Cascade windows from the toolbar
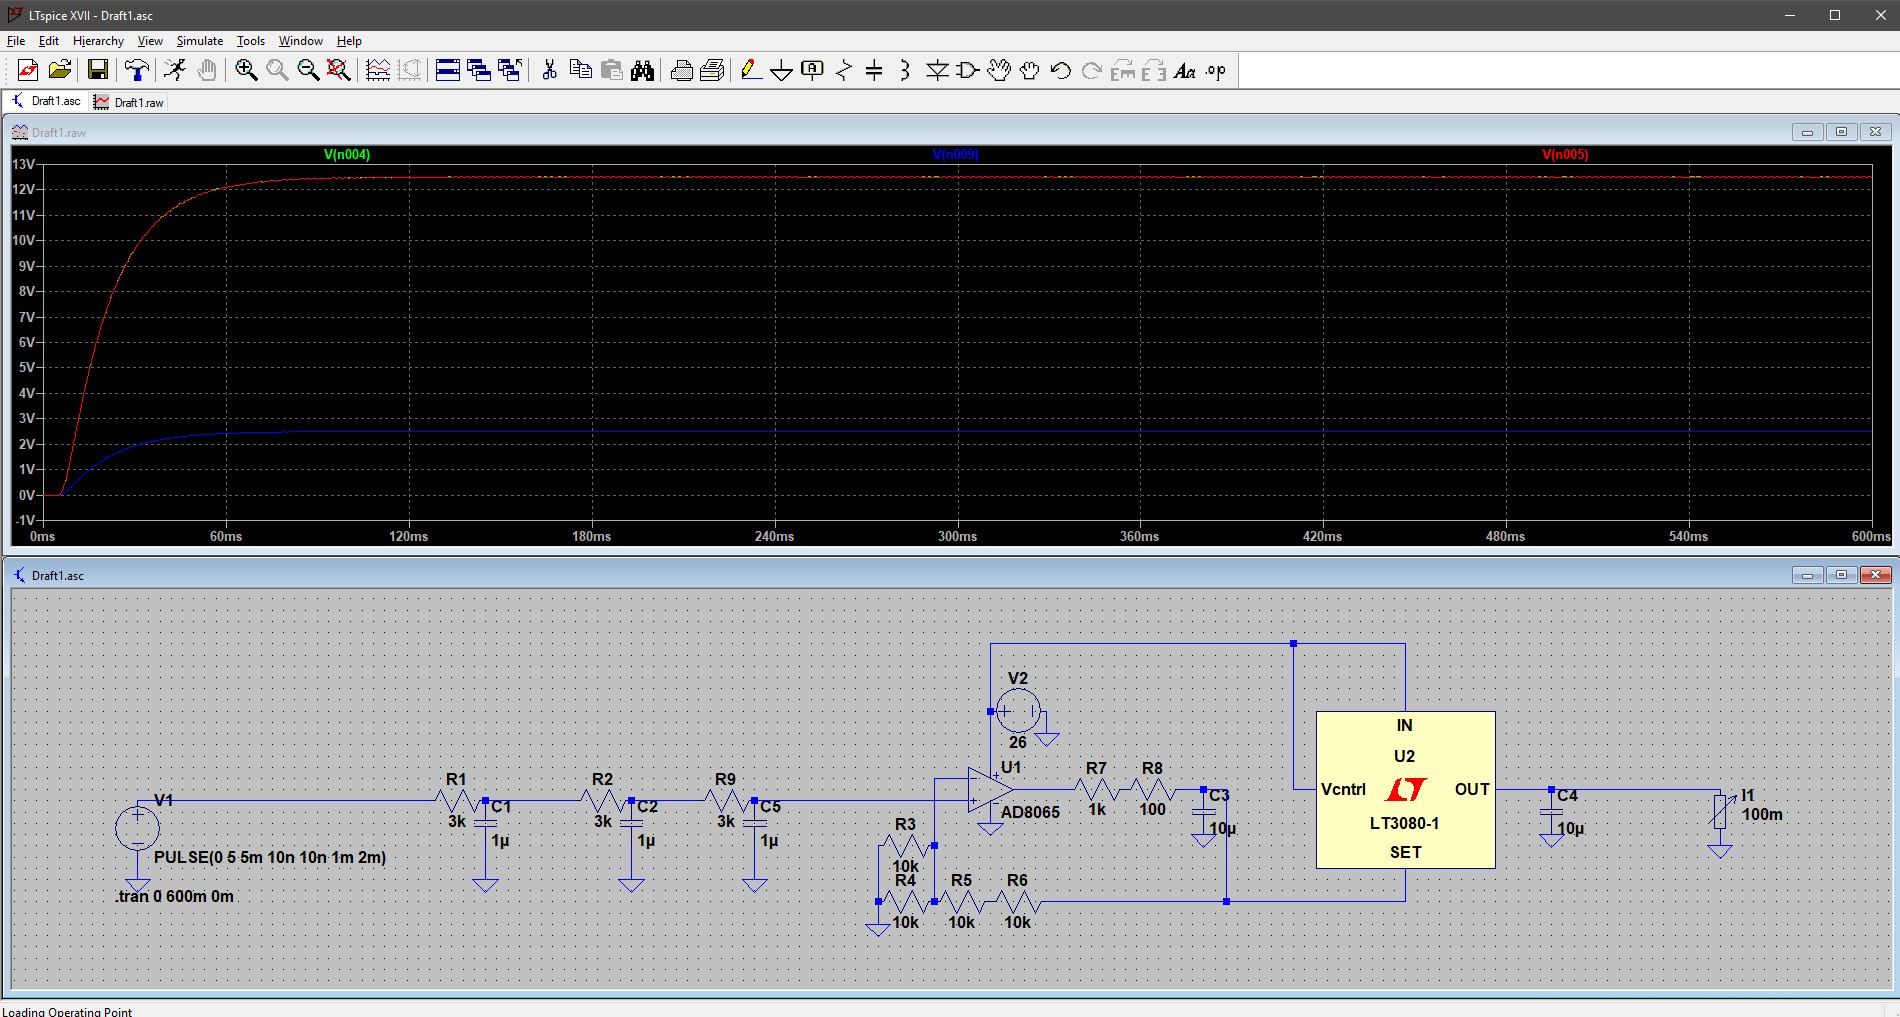Viewport: 1900px width, 1017px height. click(x=479, y=70)
